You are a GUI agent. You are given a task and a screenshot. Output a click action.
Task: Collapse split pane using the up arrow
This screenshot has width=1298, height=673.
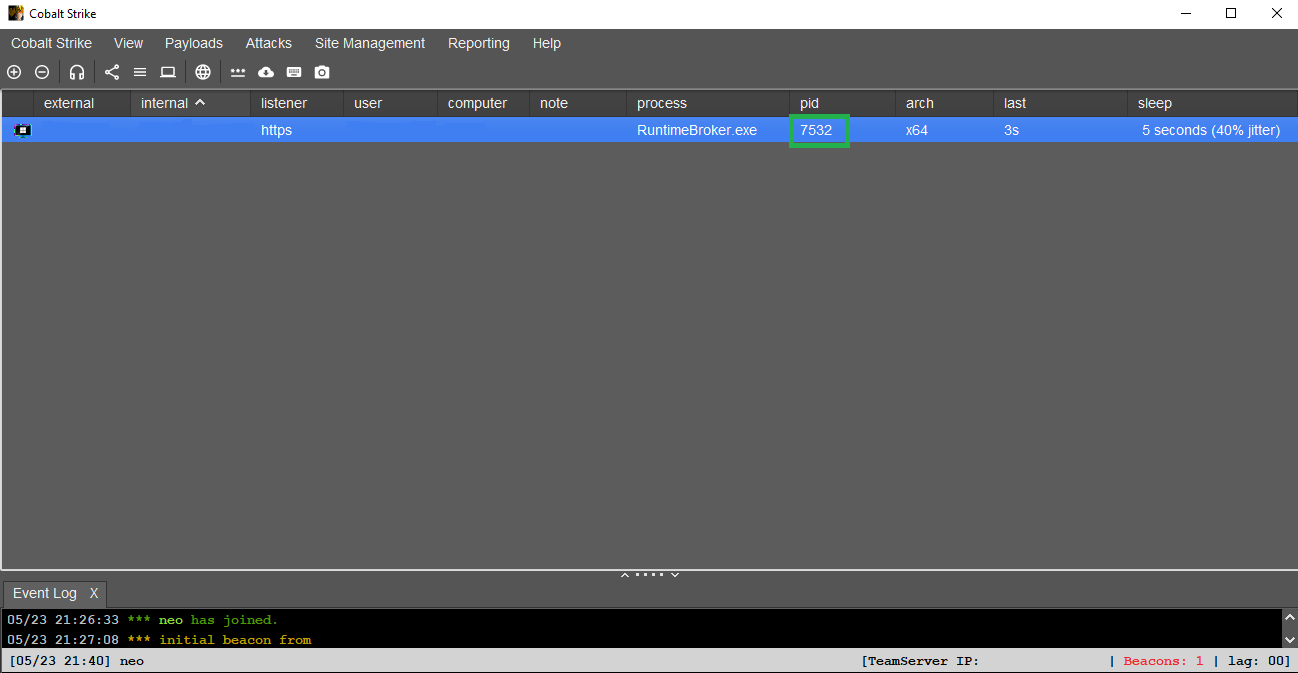(624, 575)
